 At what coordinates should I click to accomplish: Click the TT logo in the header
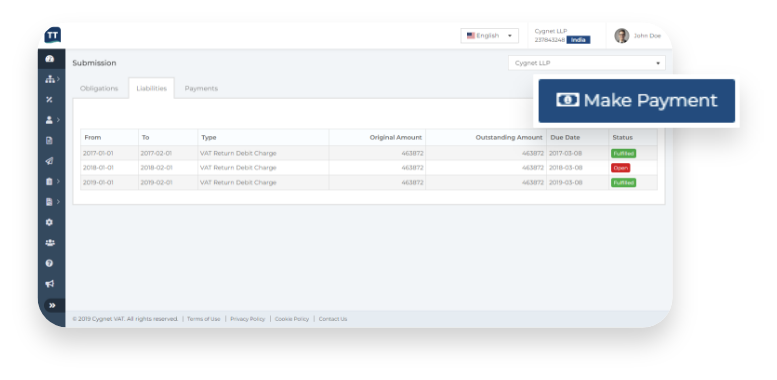pyautogui.click(x=53, y=35)
